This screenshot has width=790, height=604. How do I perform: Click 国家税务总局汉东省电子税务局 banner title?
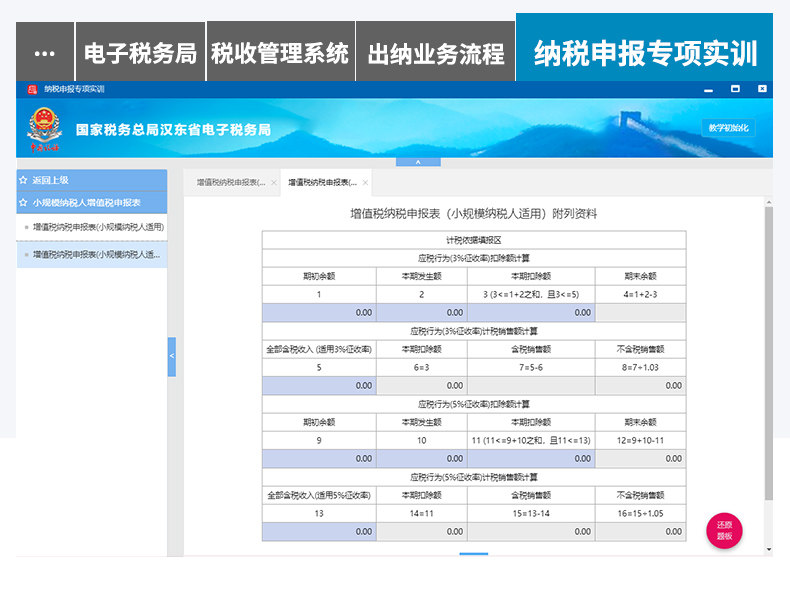[x=173, y=130]
